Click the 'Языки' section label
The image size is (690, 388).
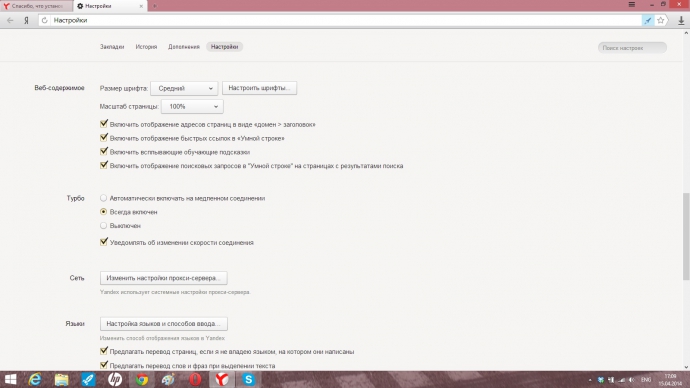[75, 324]
